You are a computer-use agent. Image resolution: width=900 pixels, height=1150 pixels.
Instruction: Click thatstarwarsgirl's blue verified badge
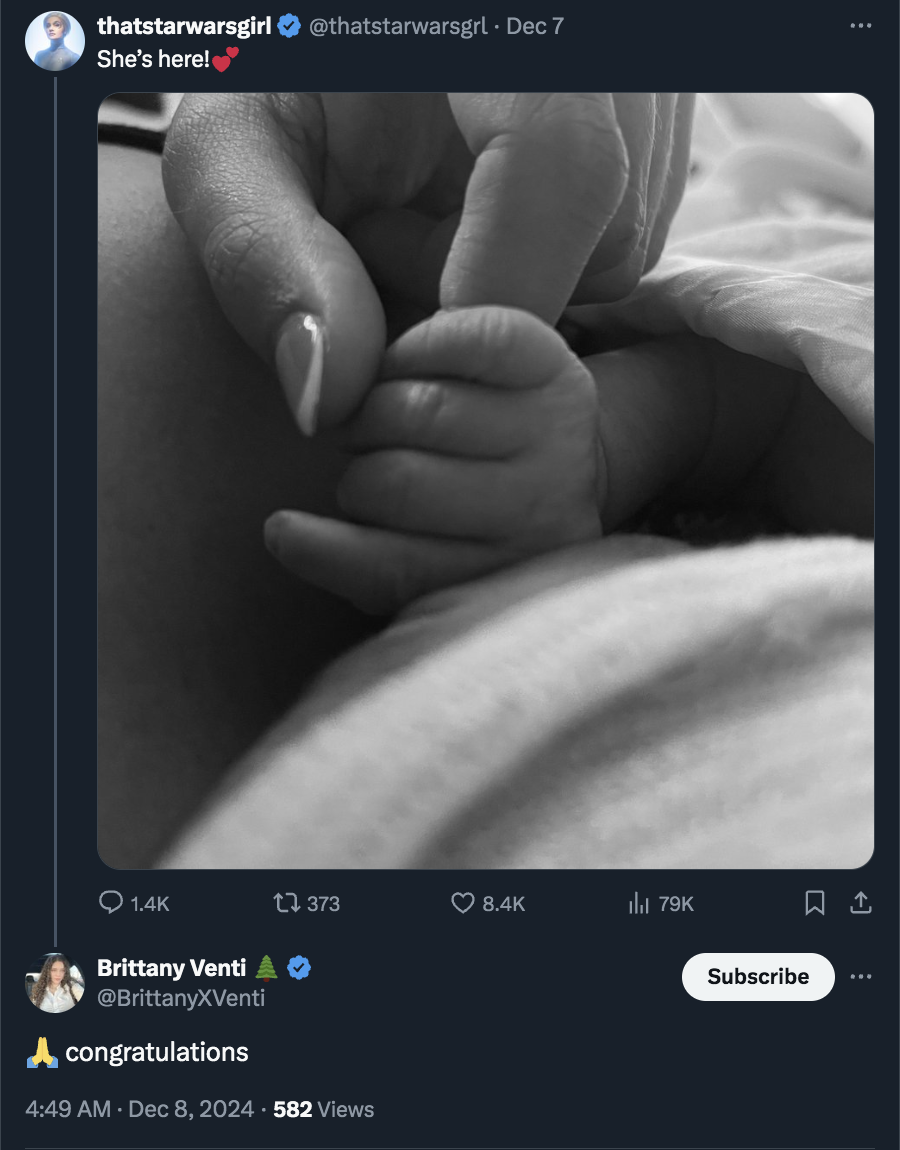[x=289, y=26]
